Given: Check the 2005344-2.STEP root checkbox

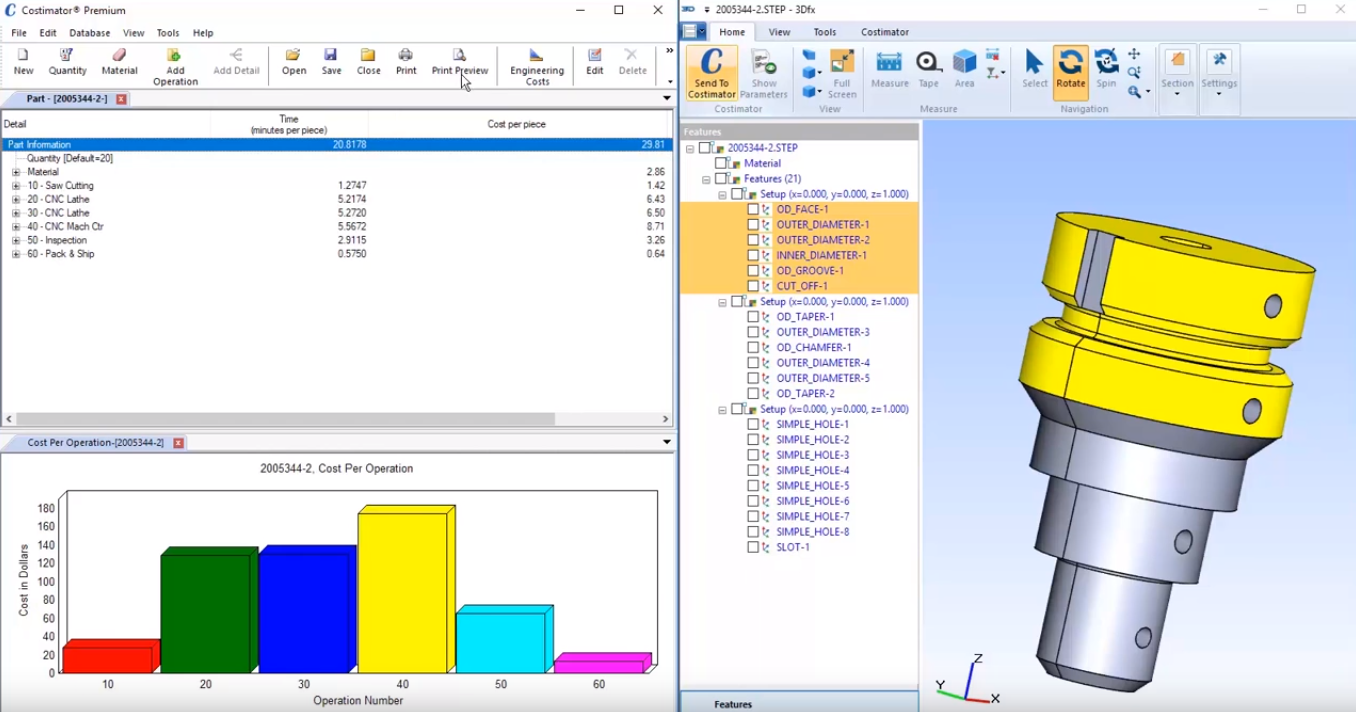Looking at the screenshot, I should point(705,148).
